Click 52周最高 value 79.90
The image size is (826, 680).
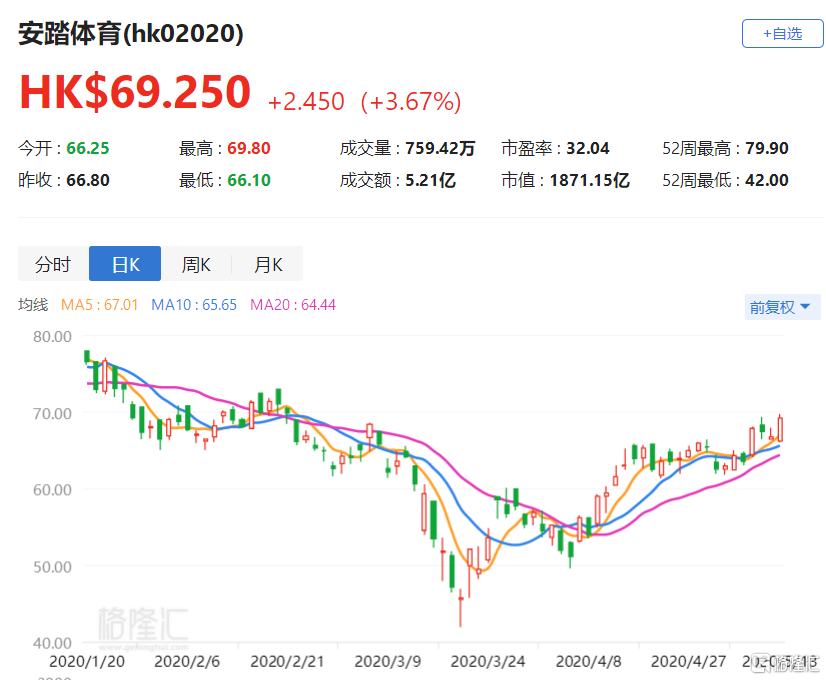pyautogui.click(x=767, y=149)
